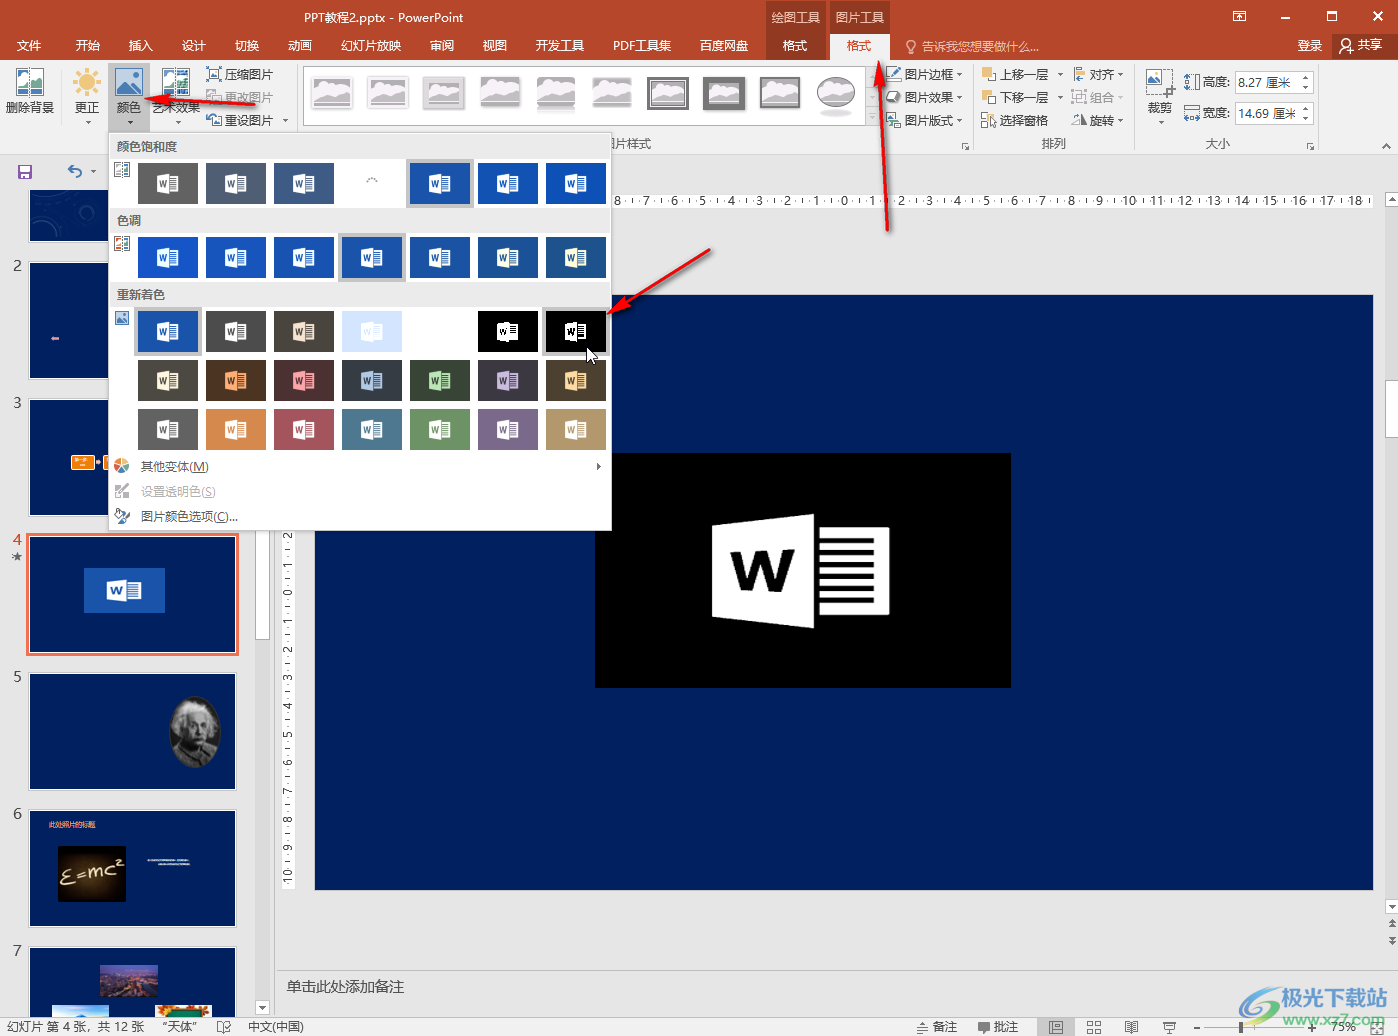Open the Bring Forward (上移一层) dropdown arrow
The width and height of the screenshot is (1398, 1036).
[x=1061, y=75]
